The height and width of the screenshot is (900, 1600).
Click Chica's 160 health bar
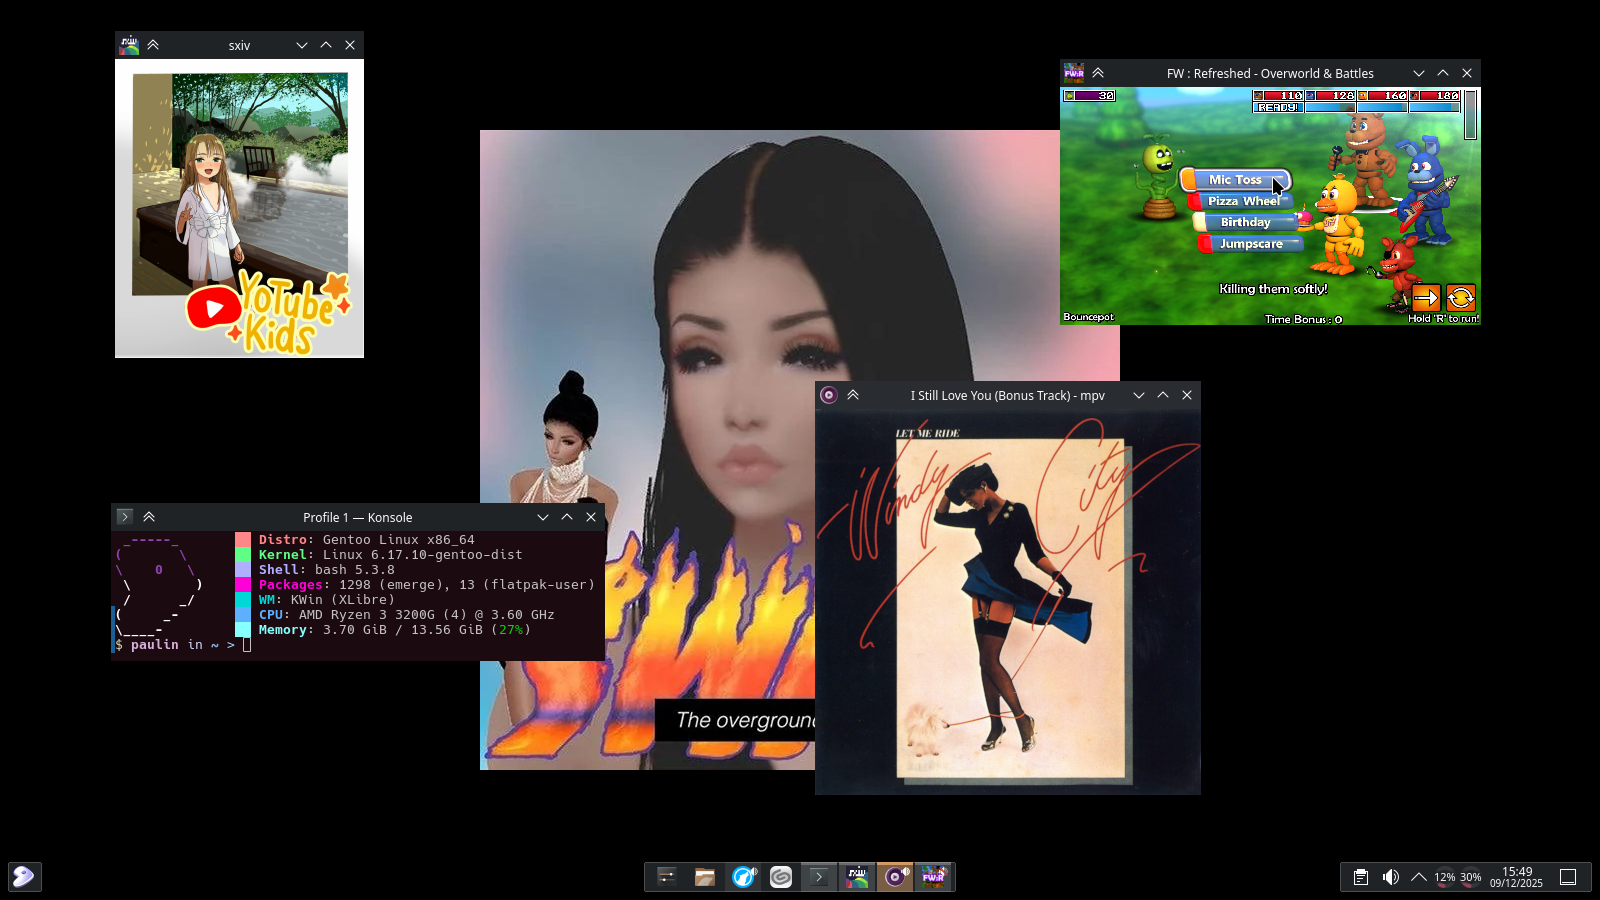point(1382,96)
